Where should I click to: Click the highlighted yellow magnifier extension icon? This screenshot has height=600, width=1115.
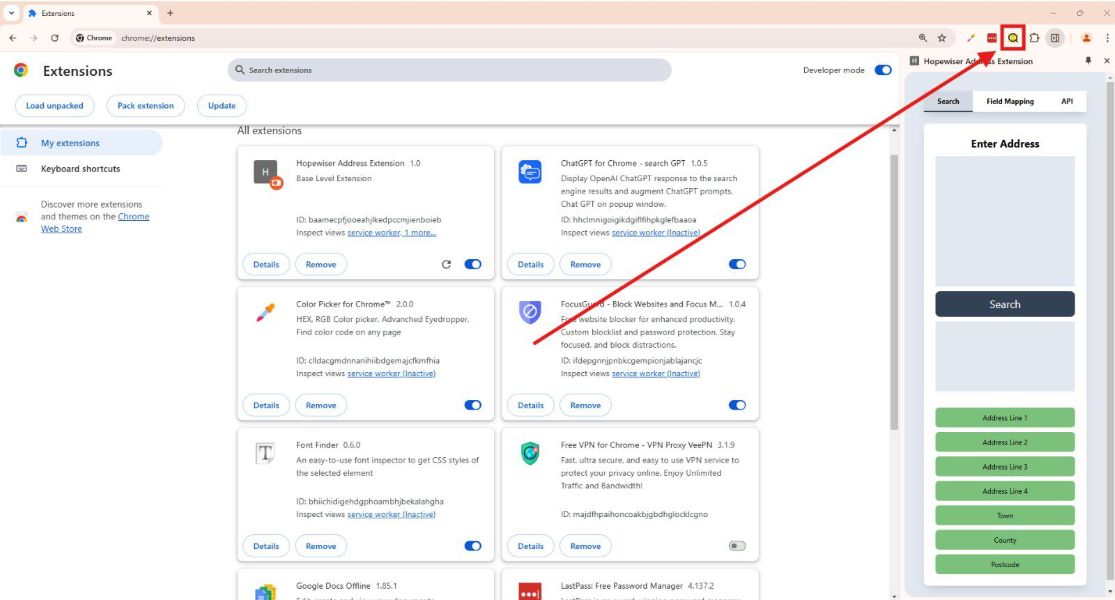pos(1013,38)
